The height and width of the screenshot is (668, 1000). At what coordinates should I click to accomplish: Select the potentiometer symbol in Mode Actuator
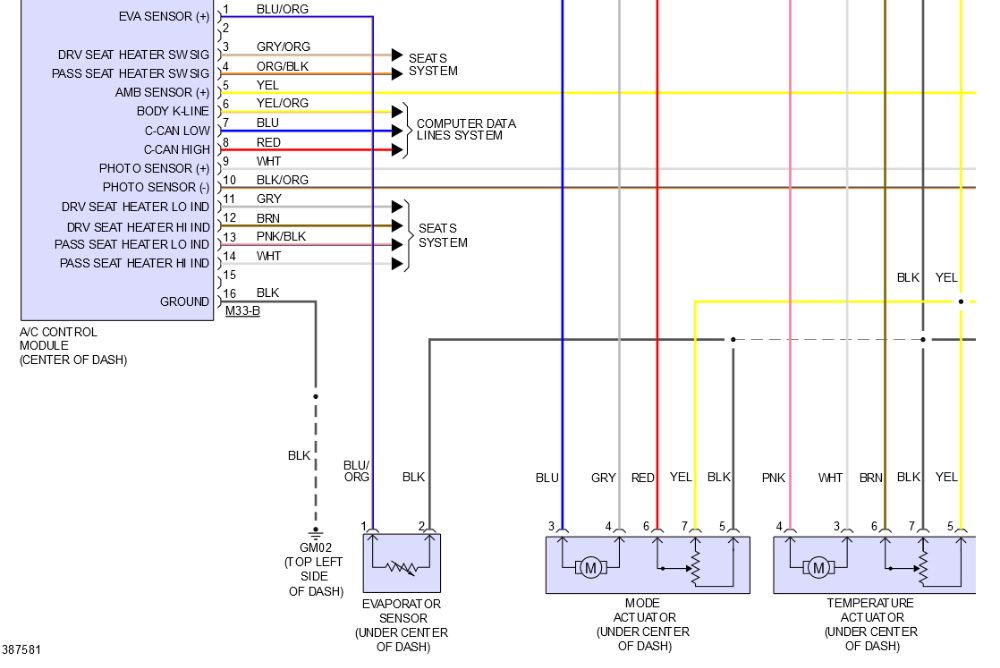(697, 568)
